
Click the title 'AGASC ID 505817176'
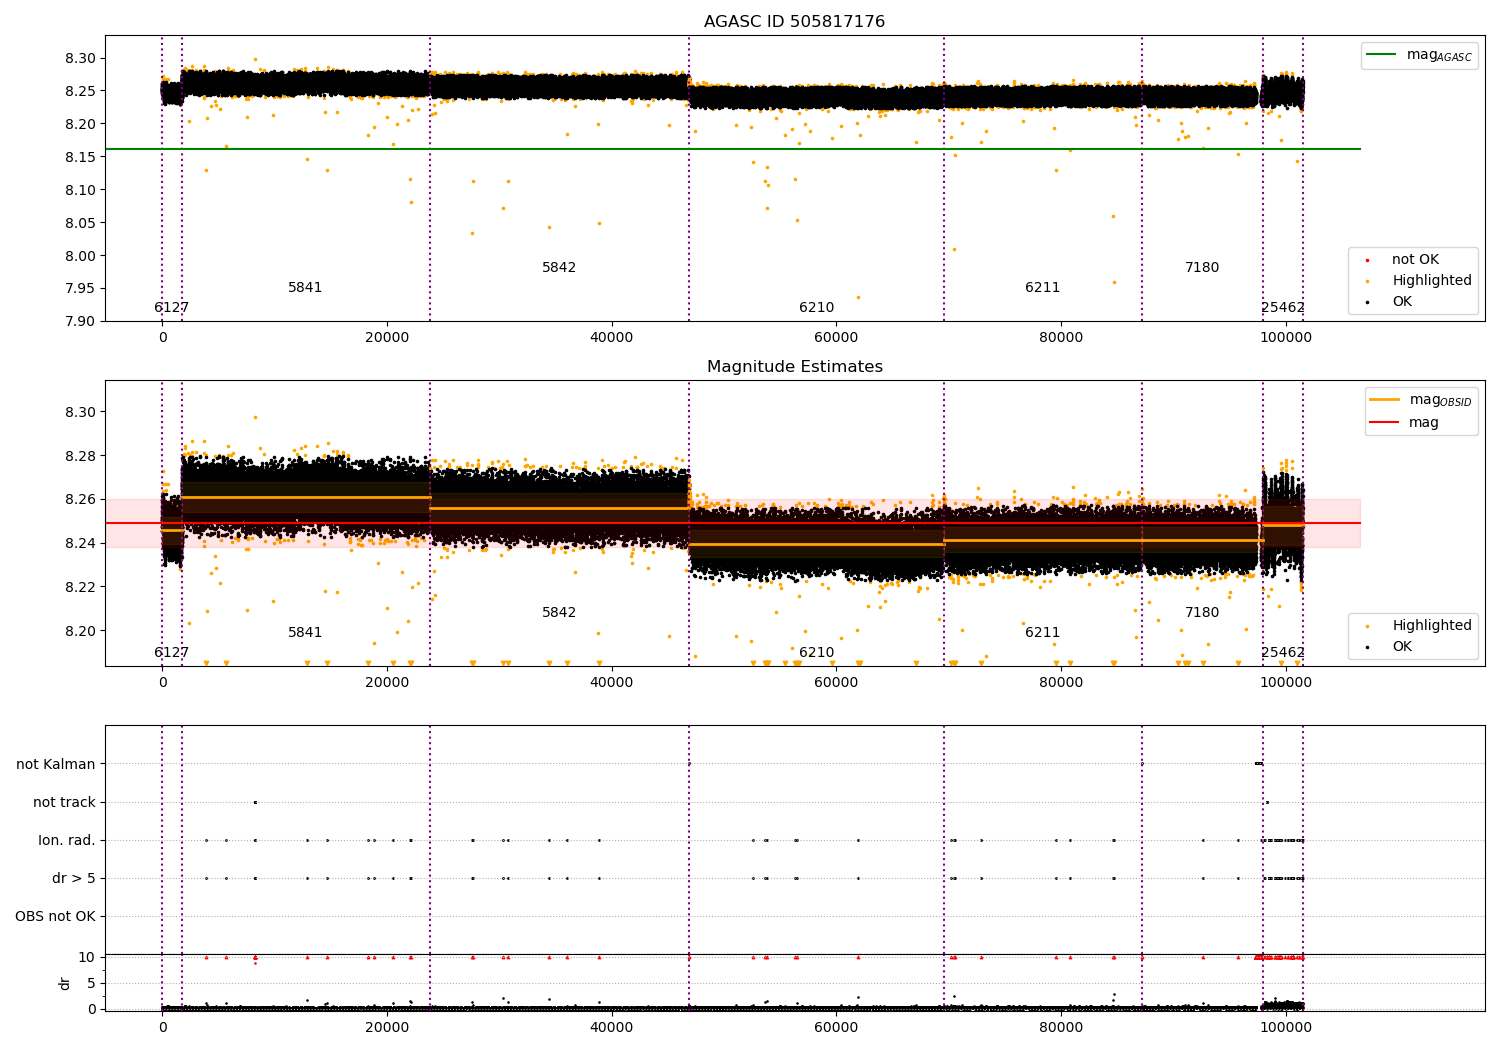click(x=794, y=22)
